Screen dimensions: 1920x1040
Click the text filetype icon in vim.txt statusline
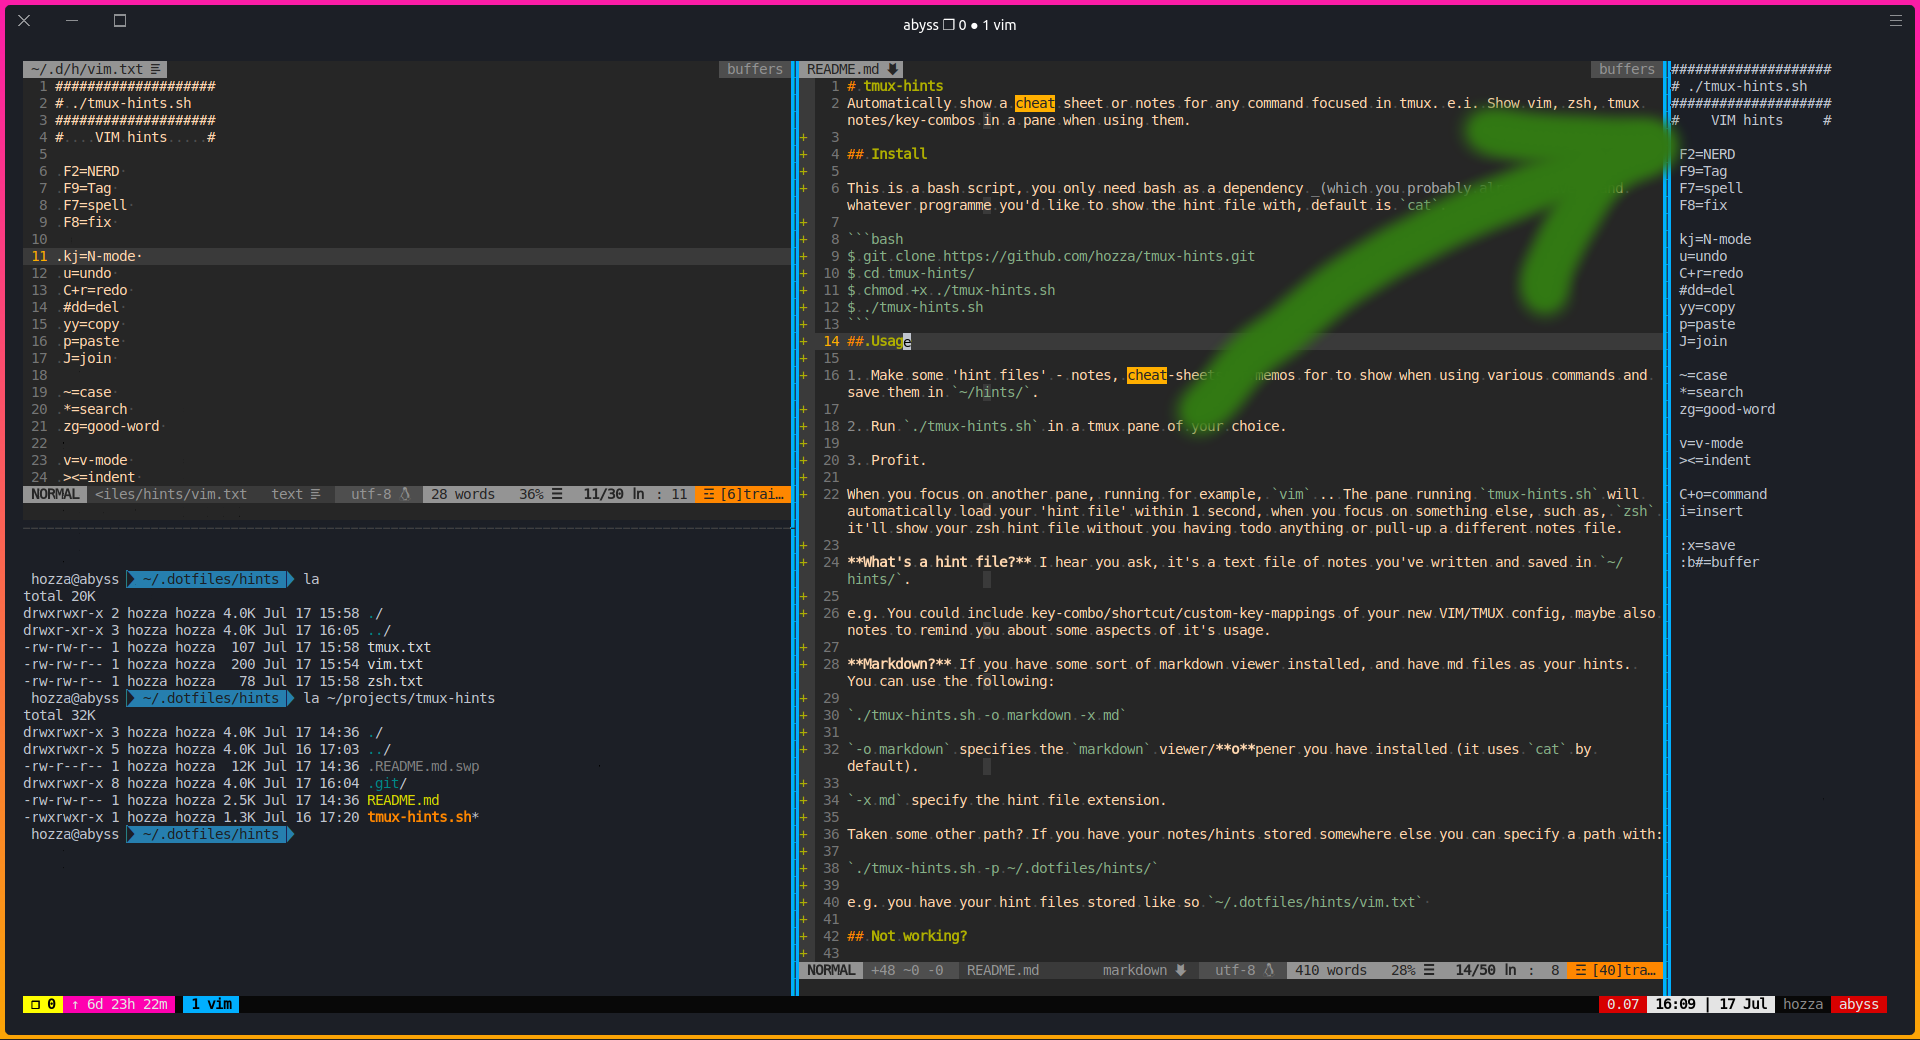[315, 494]
